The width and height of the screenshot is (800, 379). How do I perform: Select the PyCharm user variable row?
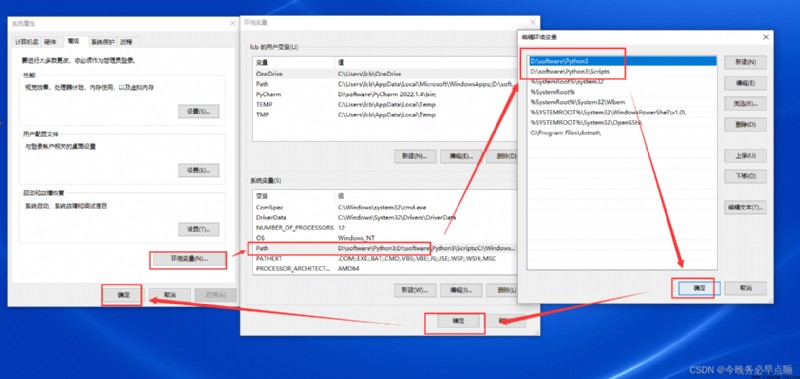click(385, 94)
